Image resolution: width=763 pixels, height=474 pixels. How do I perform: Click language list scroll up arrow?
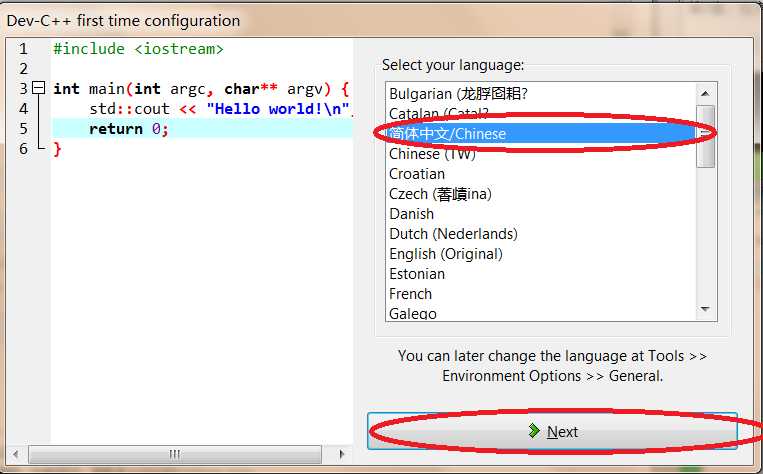coord(706,93)
